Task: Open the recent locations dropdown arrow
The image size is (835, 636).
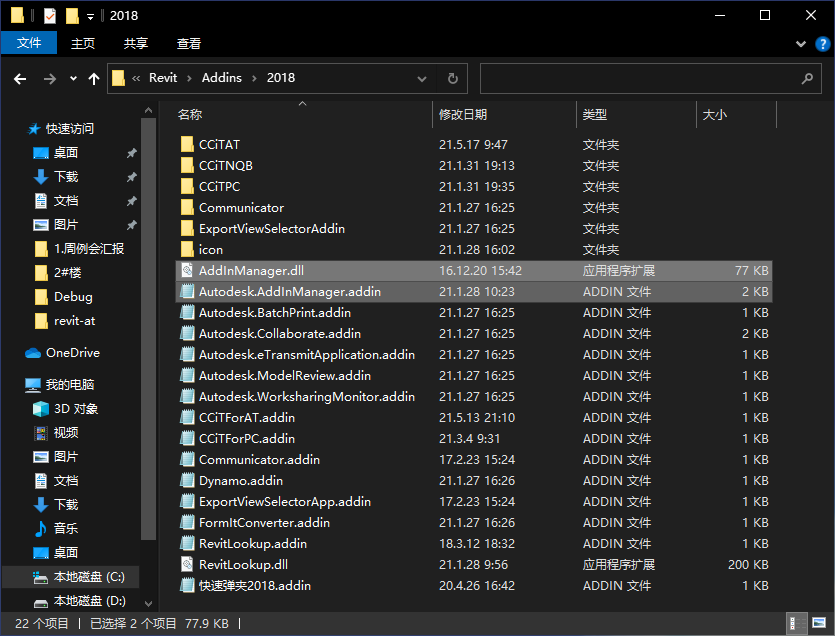Action: point(73,79)
